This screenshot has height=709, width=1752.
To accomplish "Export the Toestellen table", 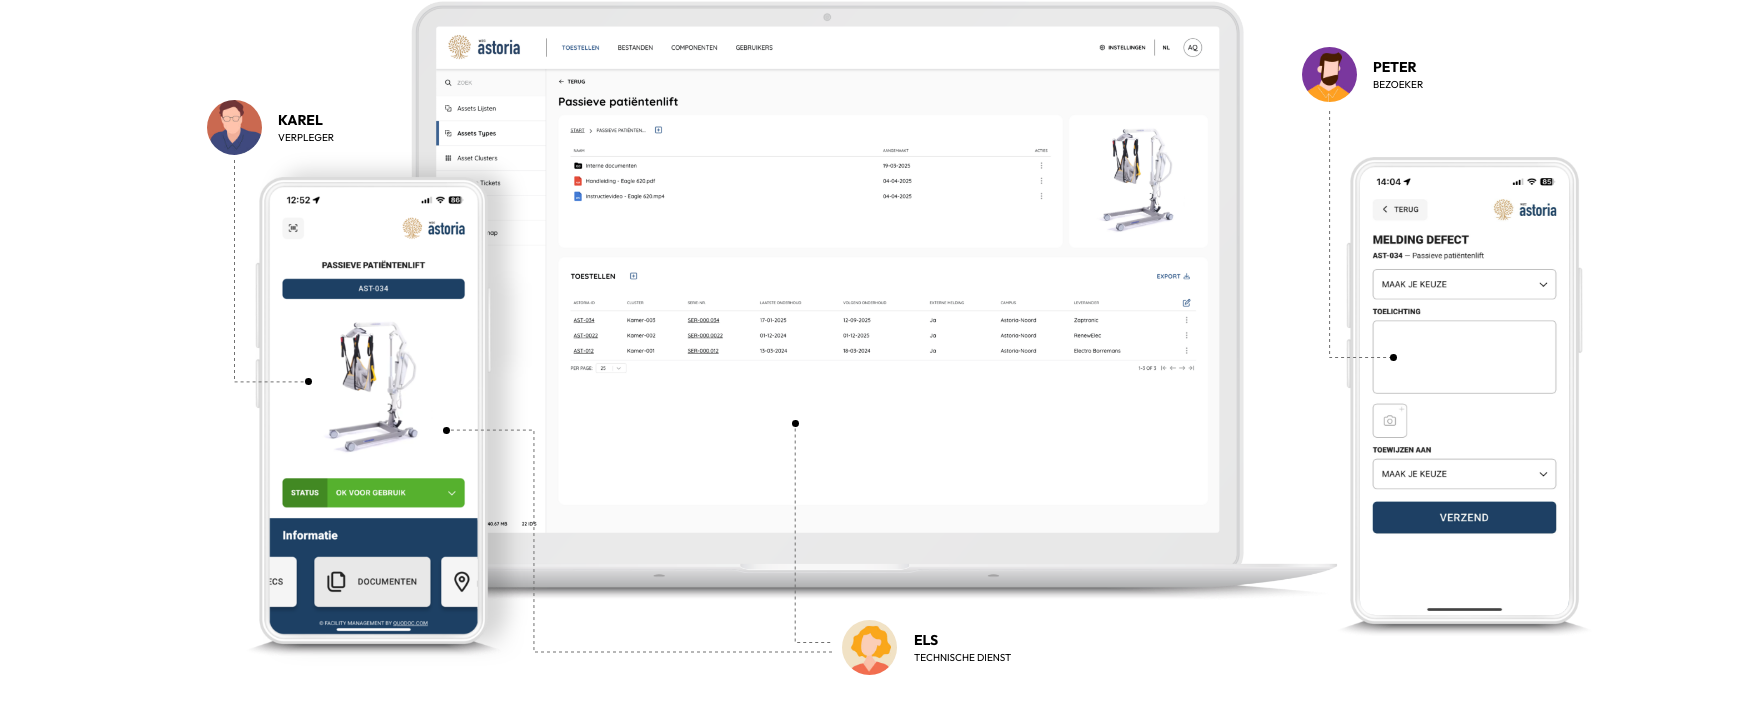I will click(x=1173, y=276).
